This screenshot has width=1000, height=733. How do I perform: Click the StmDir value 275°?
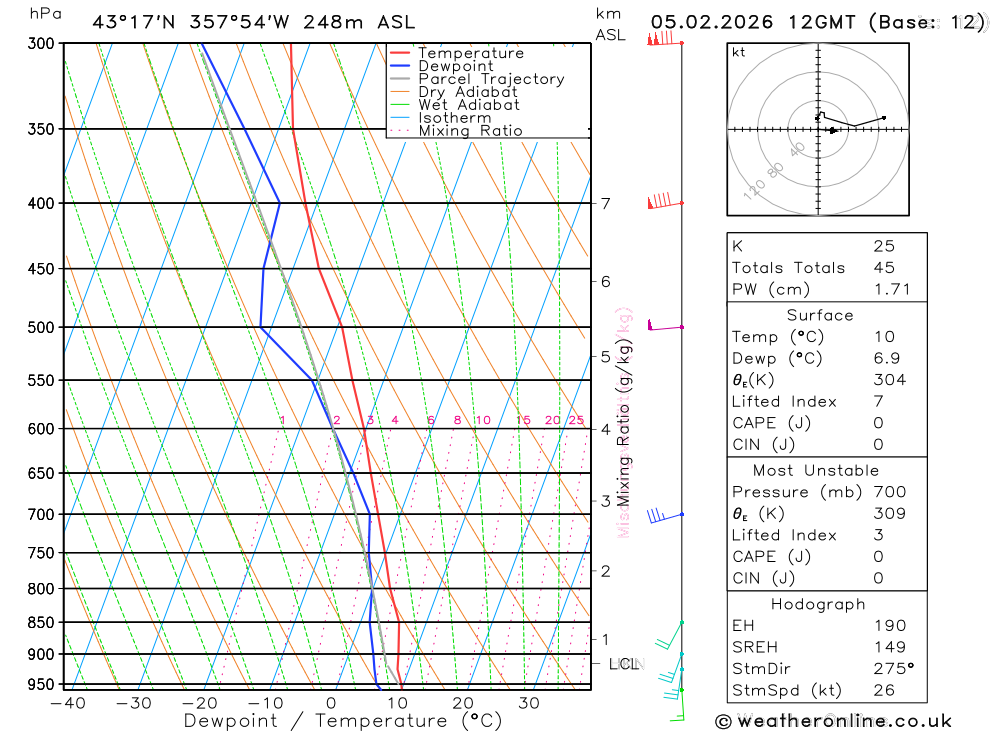tap(894, 669)
